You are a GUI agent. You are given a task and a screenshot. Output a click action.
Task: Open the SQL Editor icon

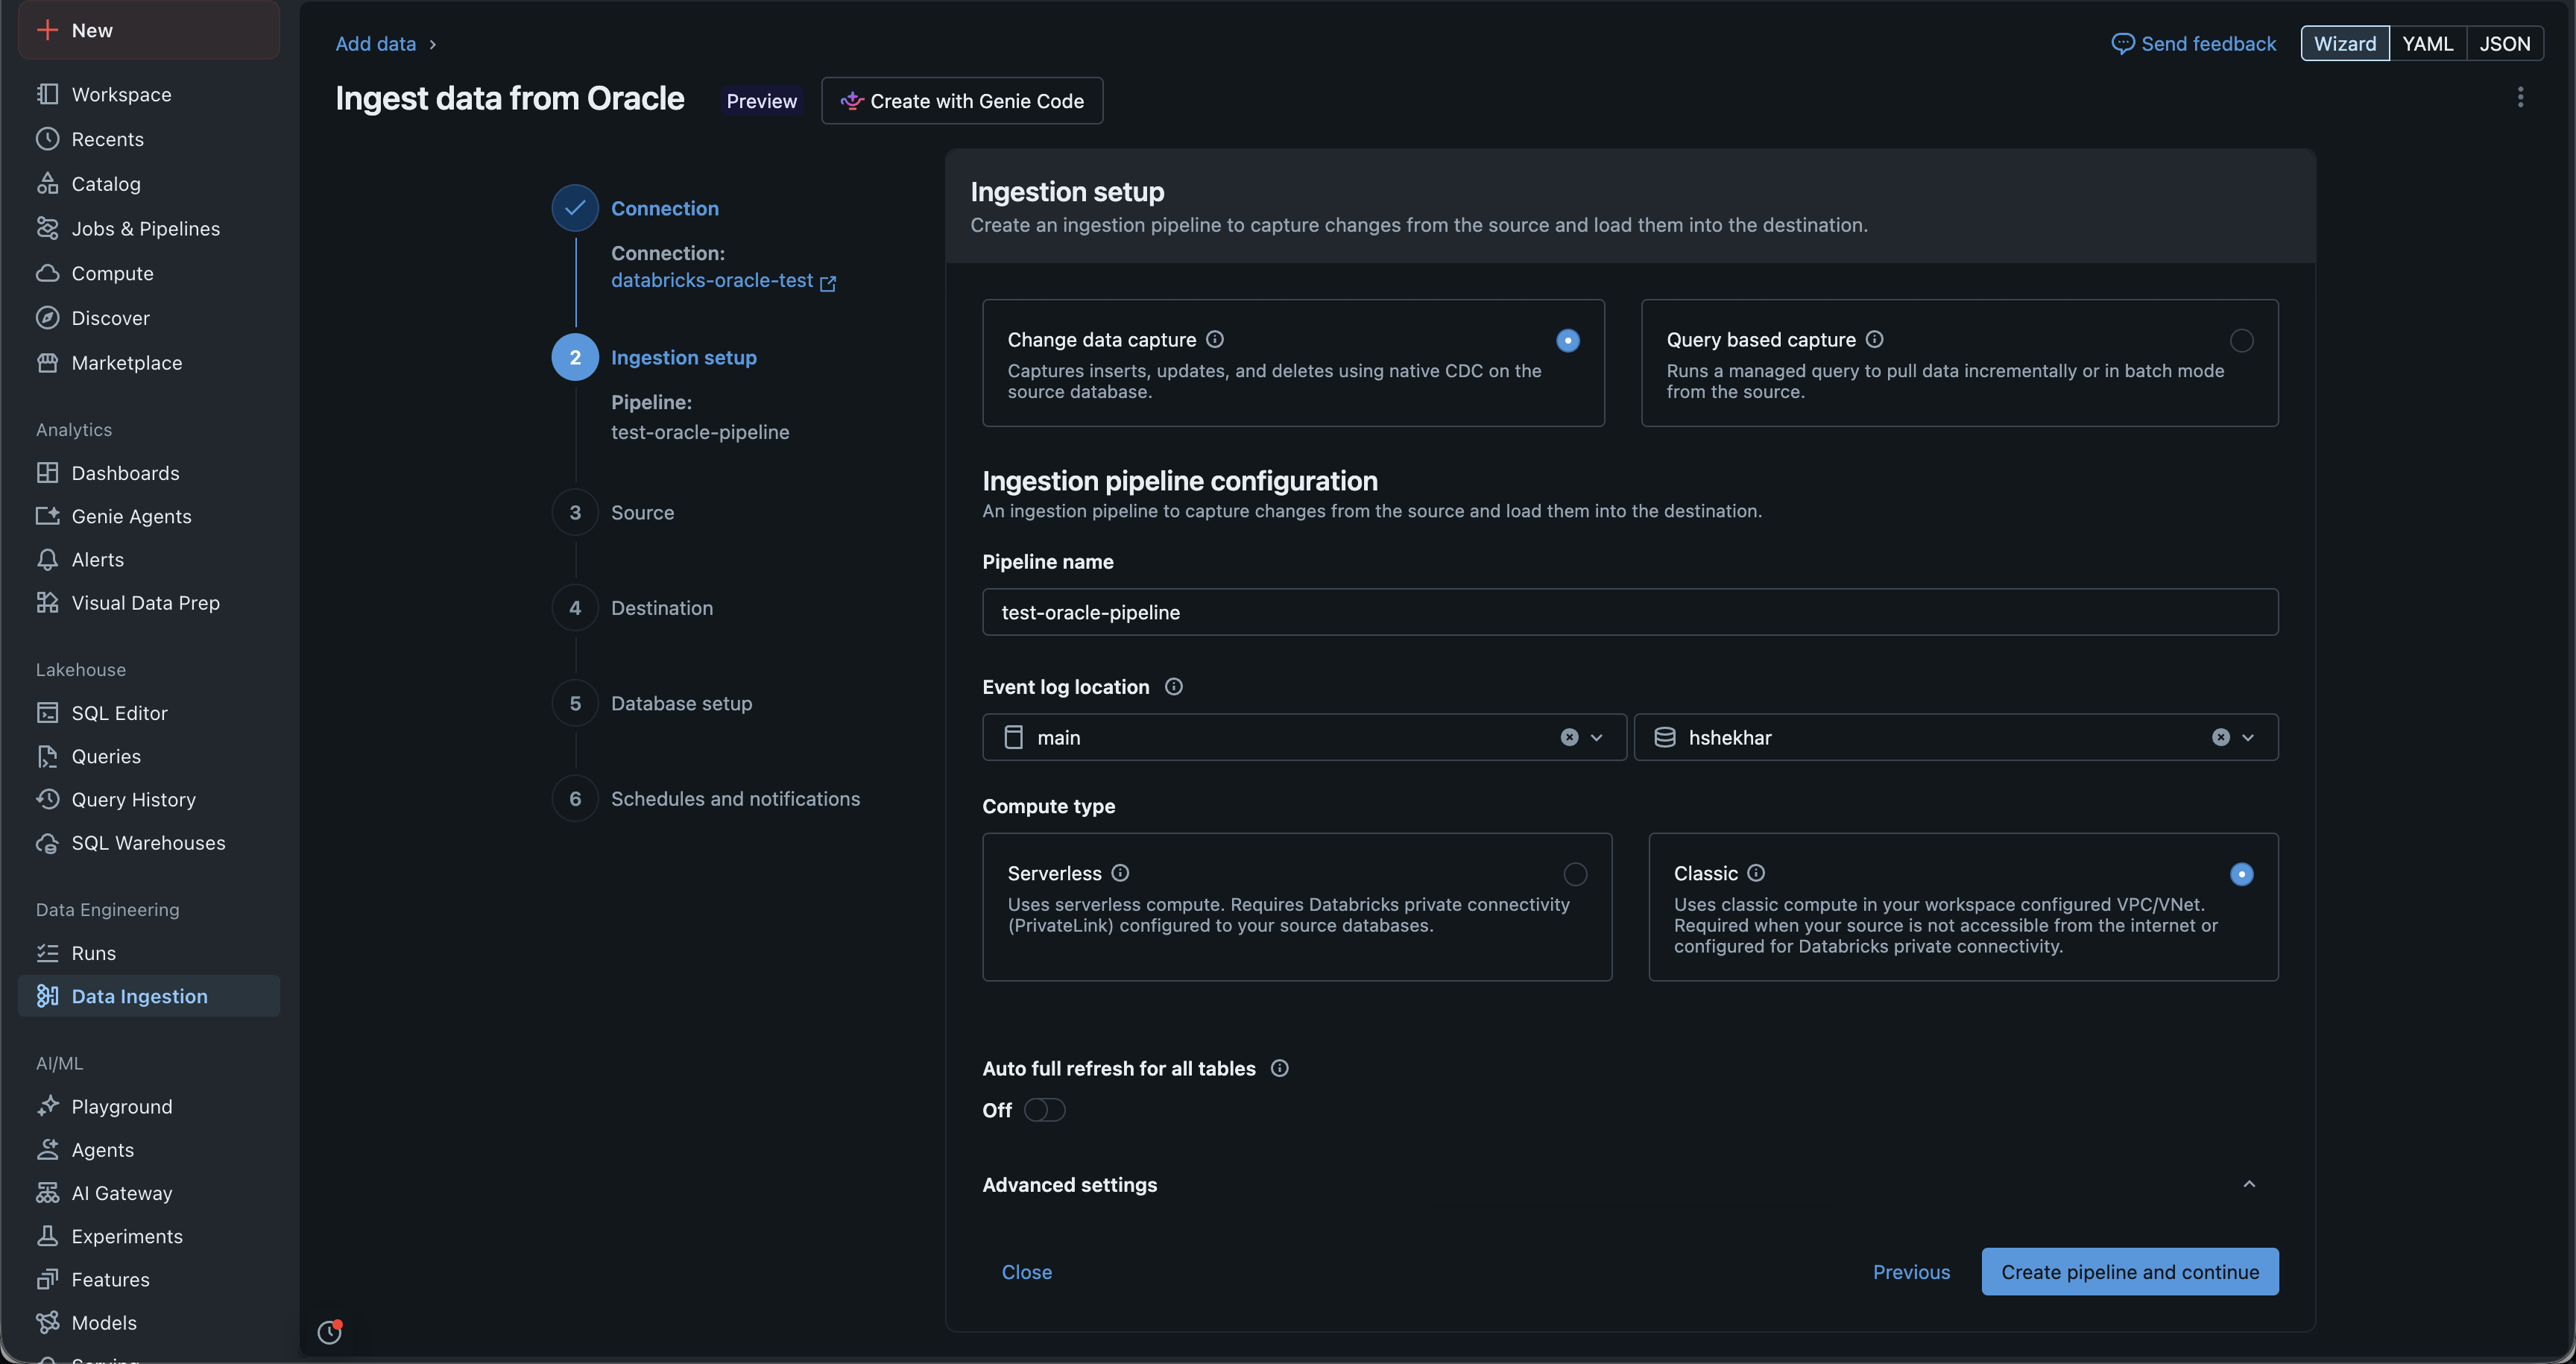click(x=47, y=712)
